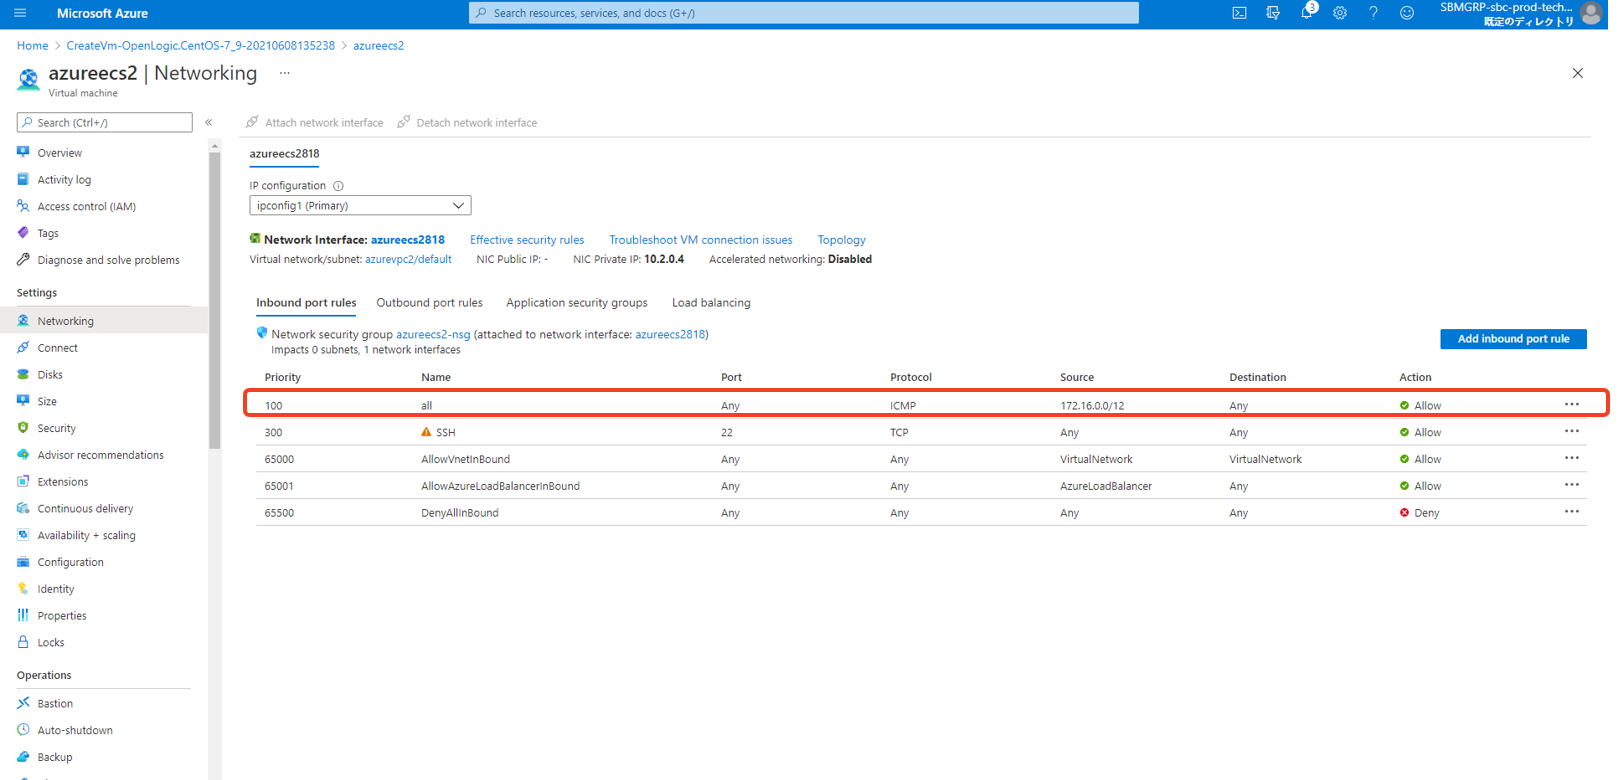This screenshot has width=1619, height=780.
Task: Open more options ellipsis next to Networking title
Action: [x=284, y=73]
